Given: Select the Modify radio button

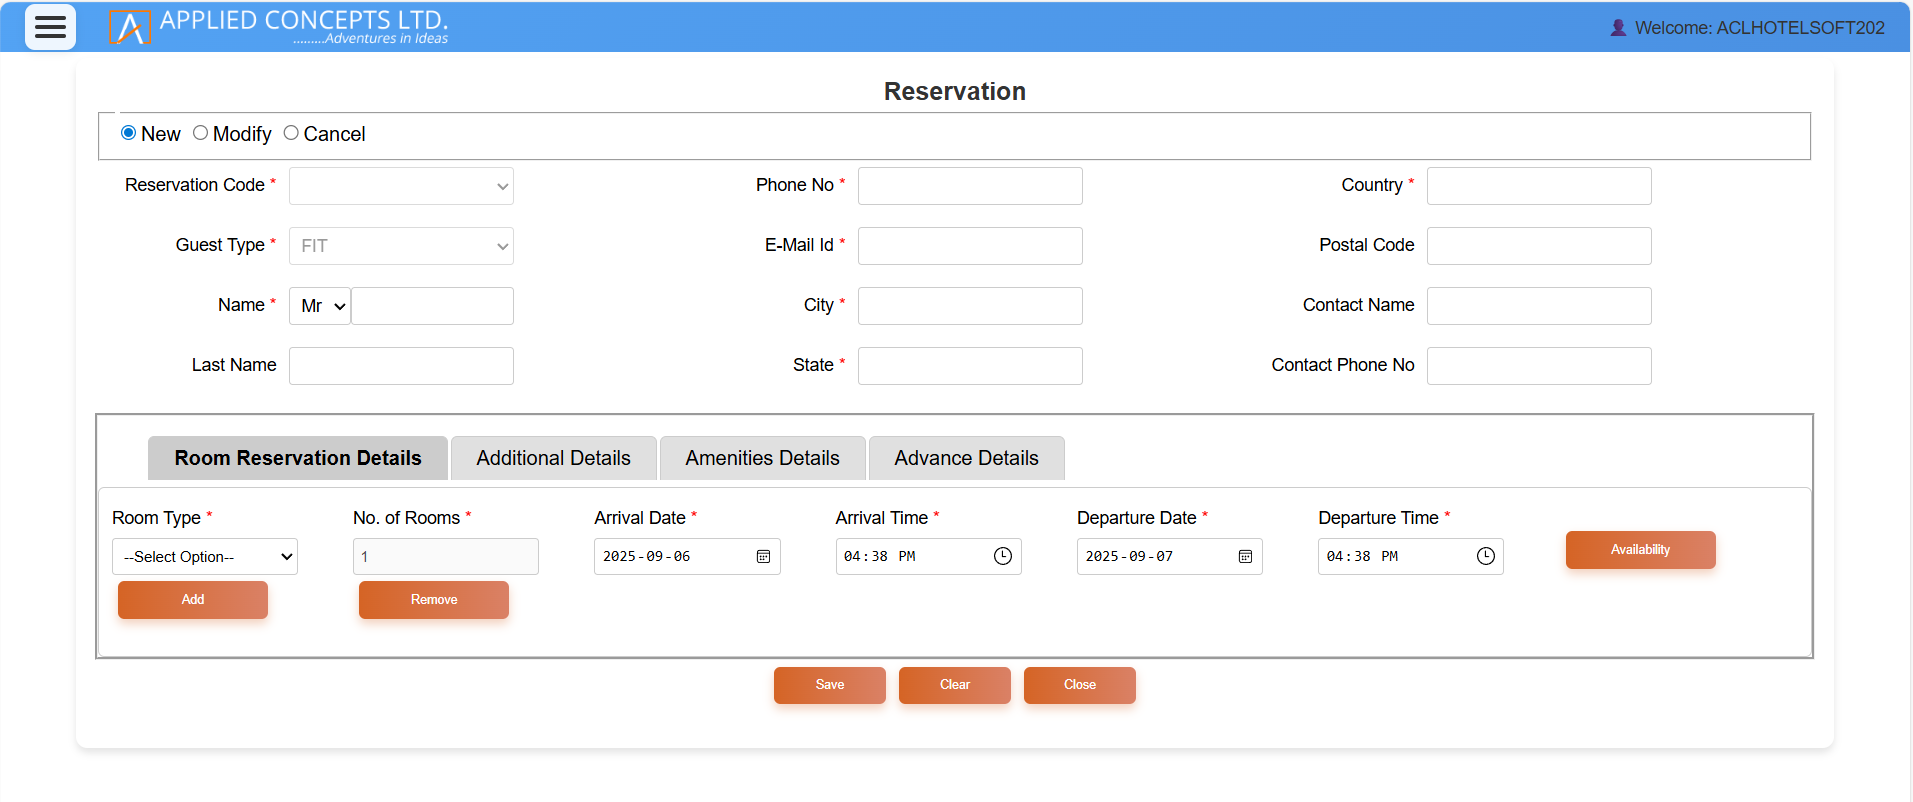Looking at the screenshot, I should click(x=201, y=133).
